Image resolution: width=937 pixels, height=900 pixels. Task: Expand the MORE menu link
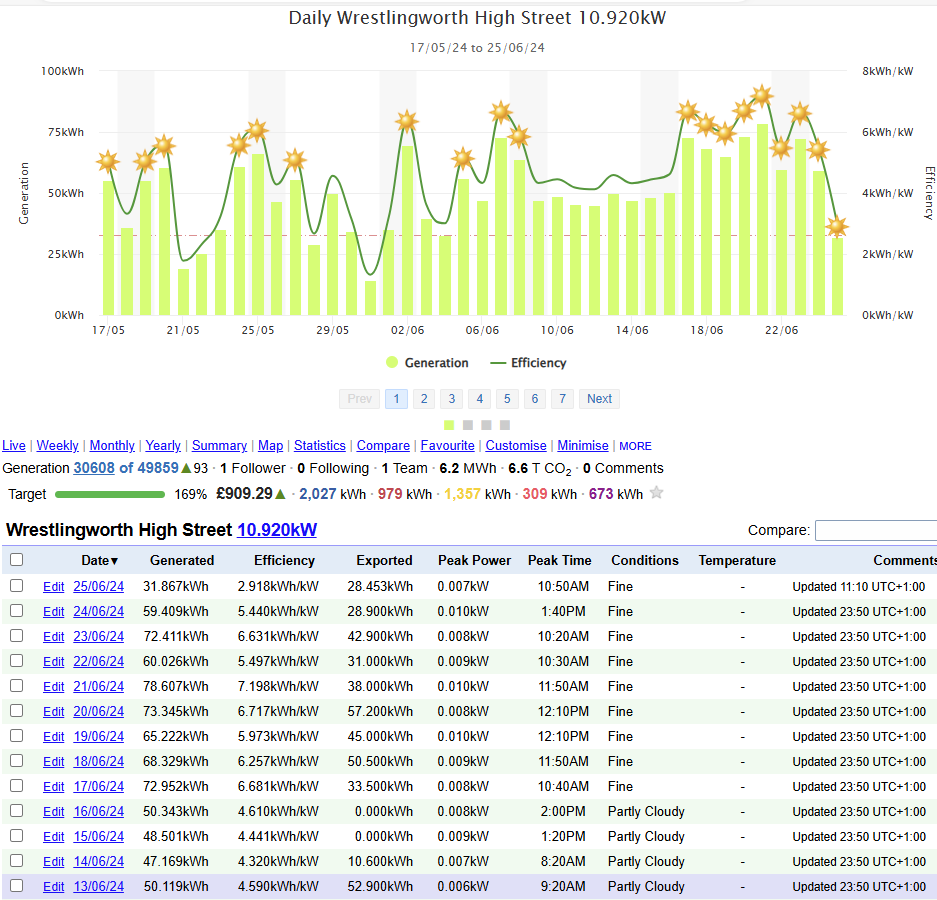[x=635, y=446]
